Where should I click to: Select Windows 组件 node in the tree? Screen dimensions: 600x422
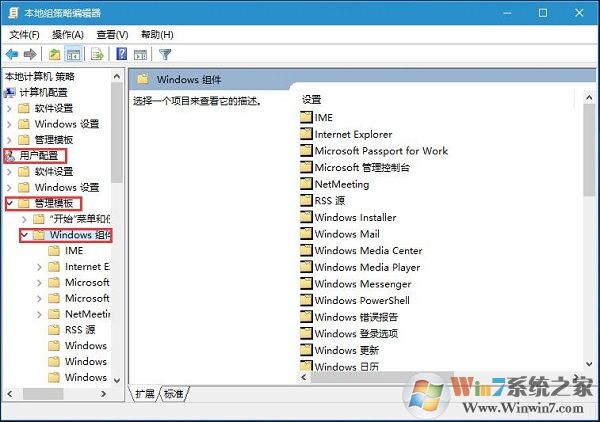tap(72, 235)
